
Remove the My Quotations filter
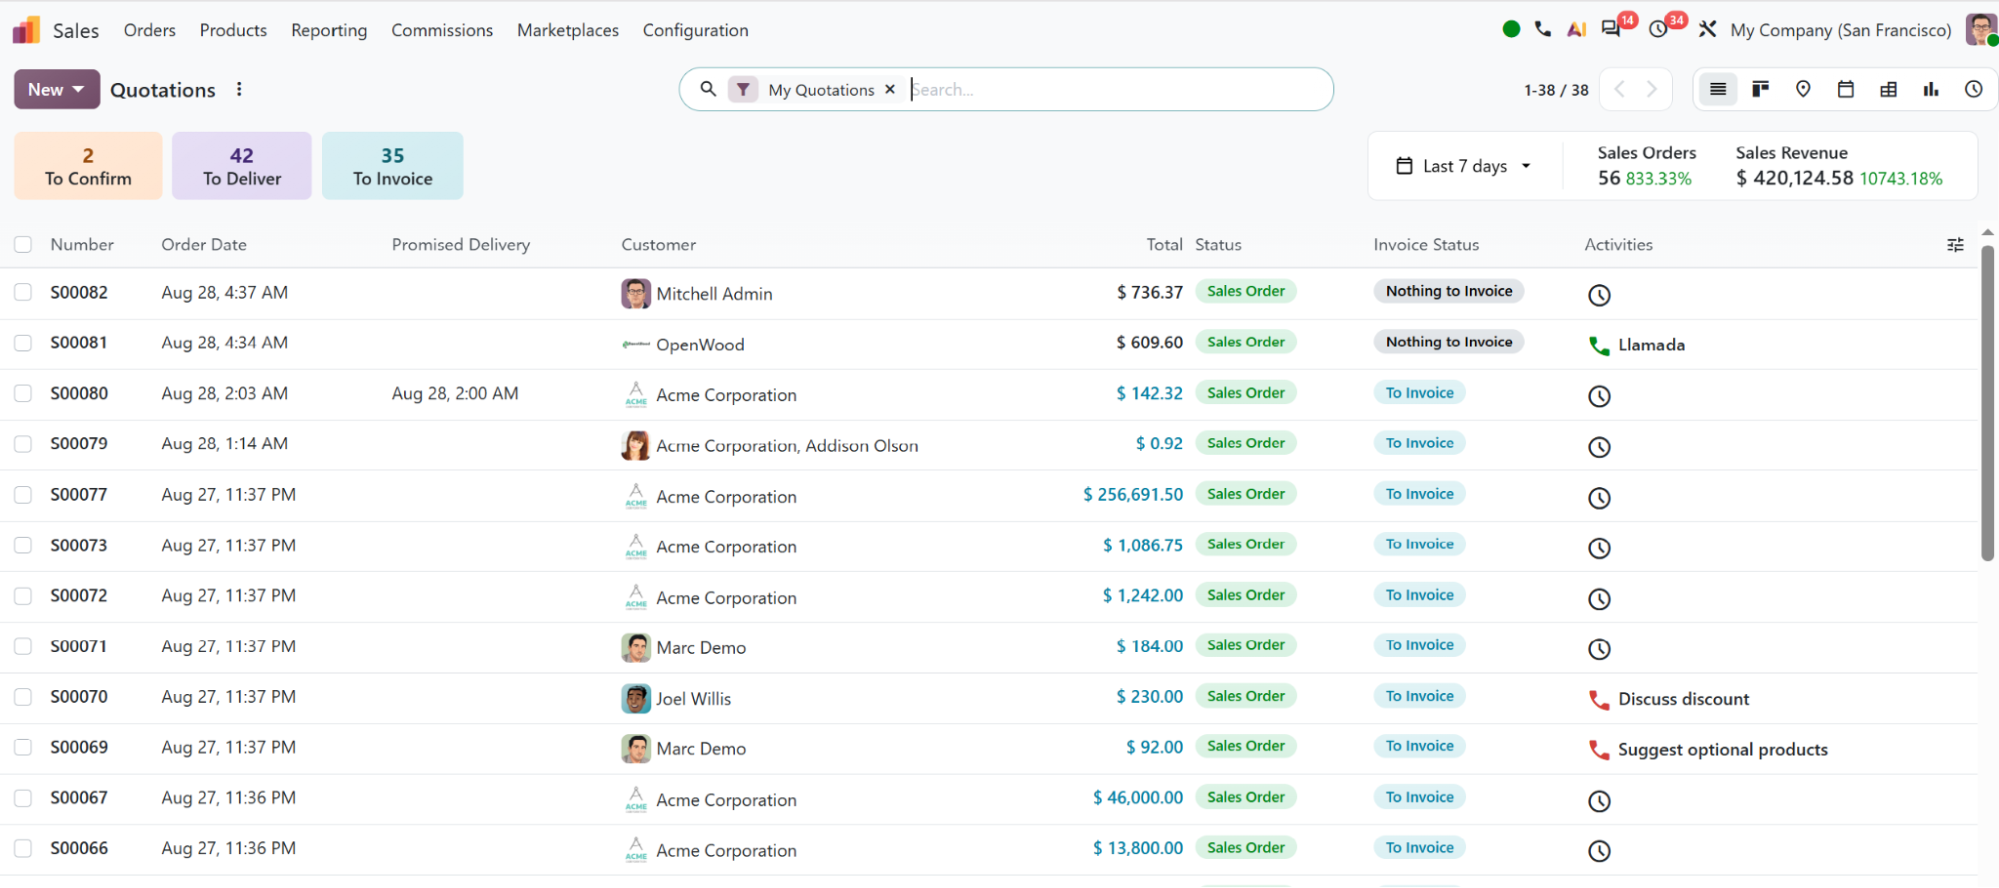click(890, 89)
